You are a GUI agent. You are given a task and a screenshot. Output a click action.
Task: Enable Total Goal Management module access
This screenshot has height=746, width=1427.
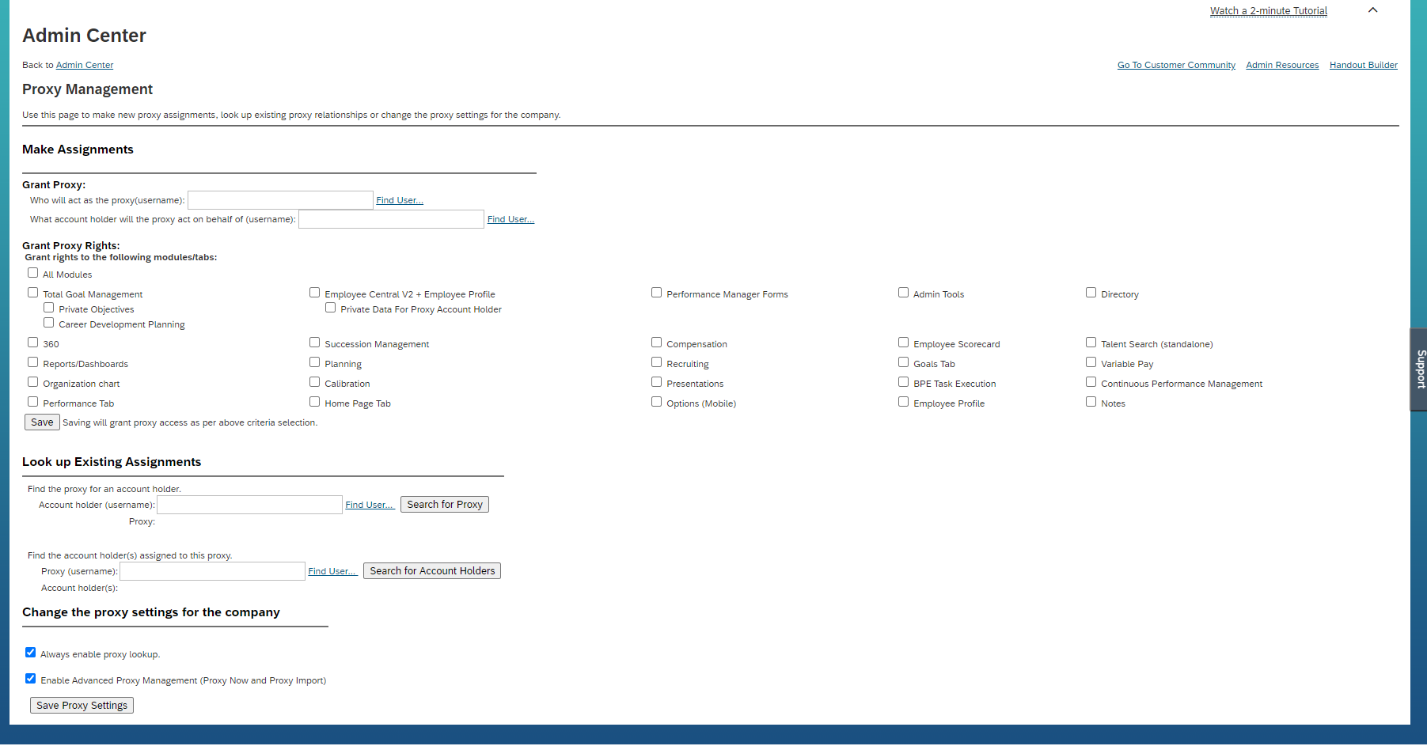32,292
